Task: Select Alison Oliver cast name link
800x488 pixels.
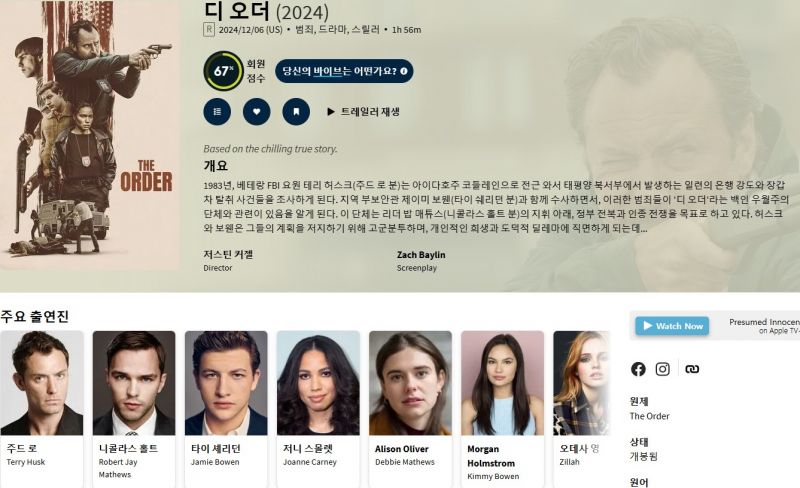Action: pos(402,449)
